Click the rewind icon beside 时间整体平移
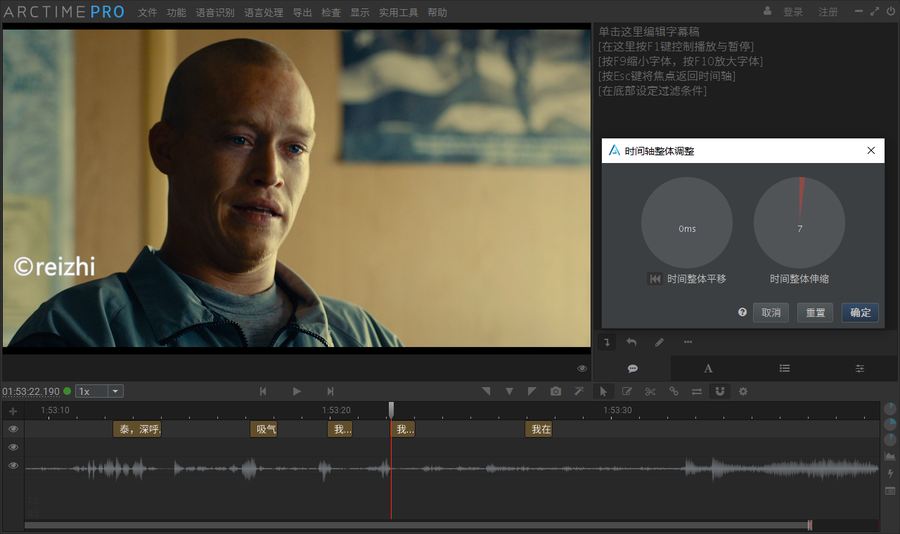Image resolution: width=900 pixels, height=534 pixels. 655,279
